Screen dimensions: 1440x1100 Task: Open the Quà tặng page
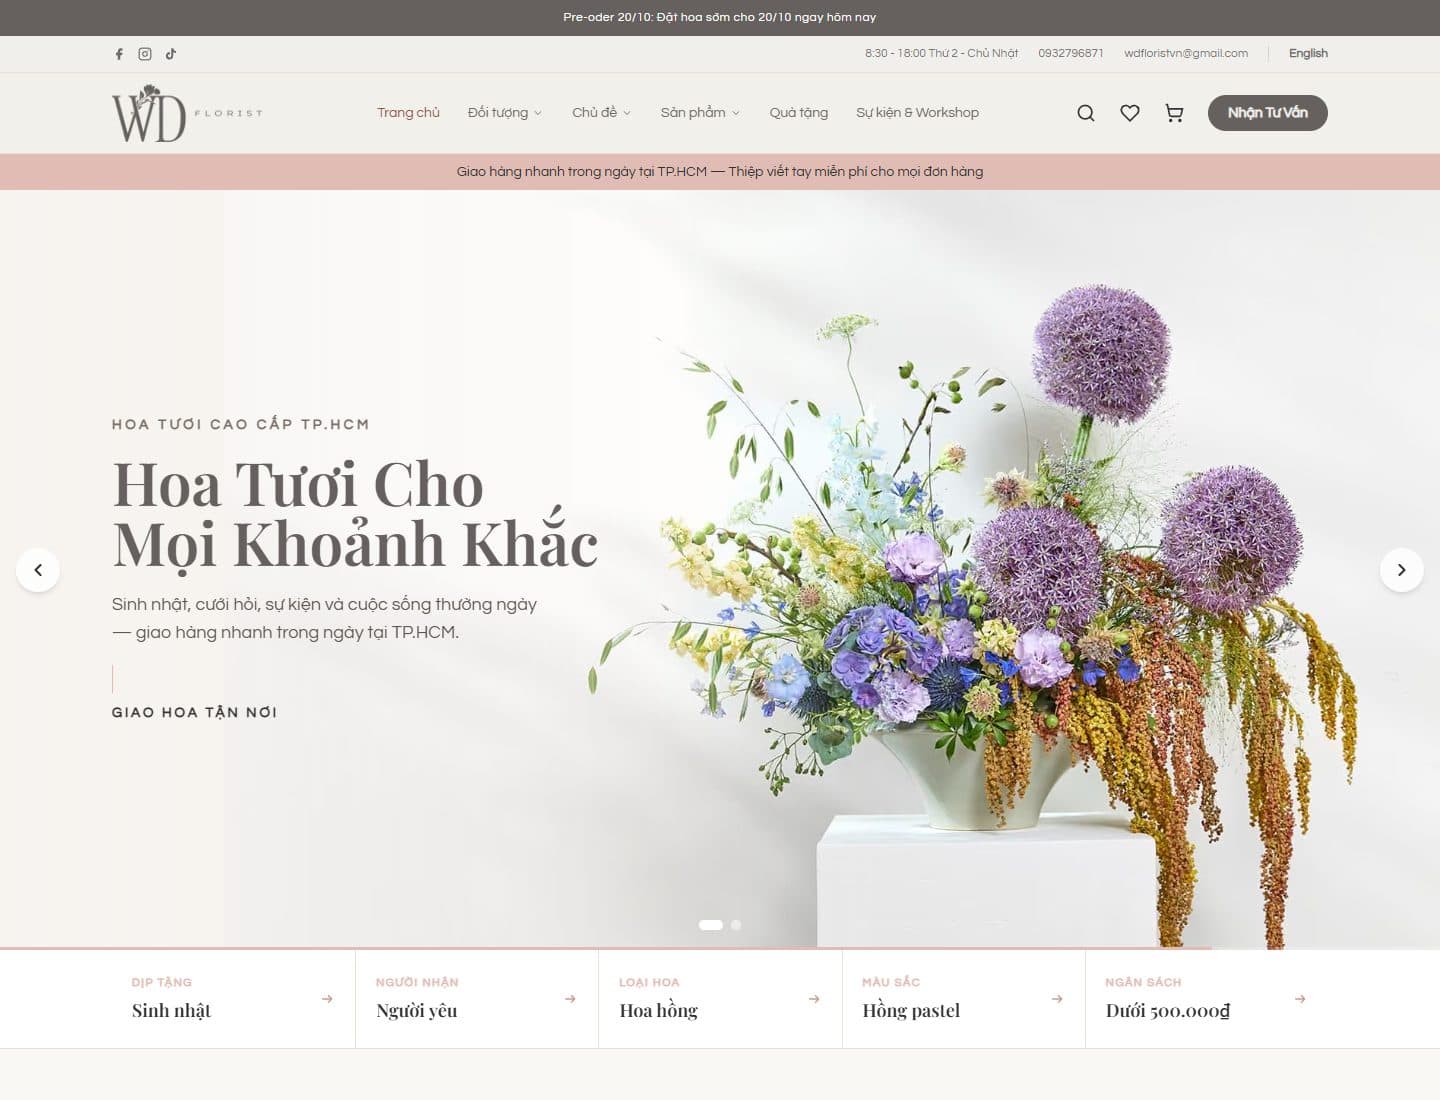pos(799,113)
